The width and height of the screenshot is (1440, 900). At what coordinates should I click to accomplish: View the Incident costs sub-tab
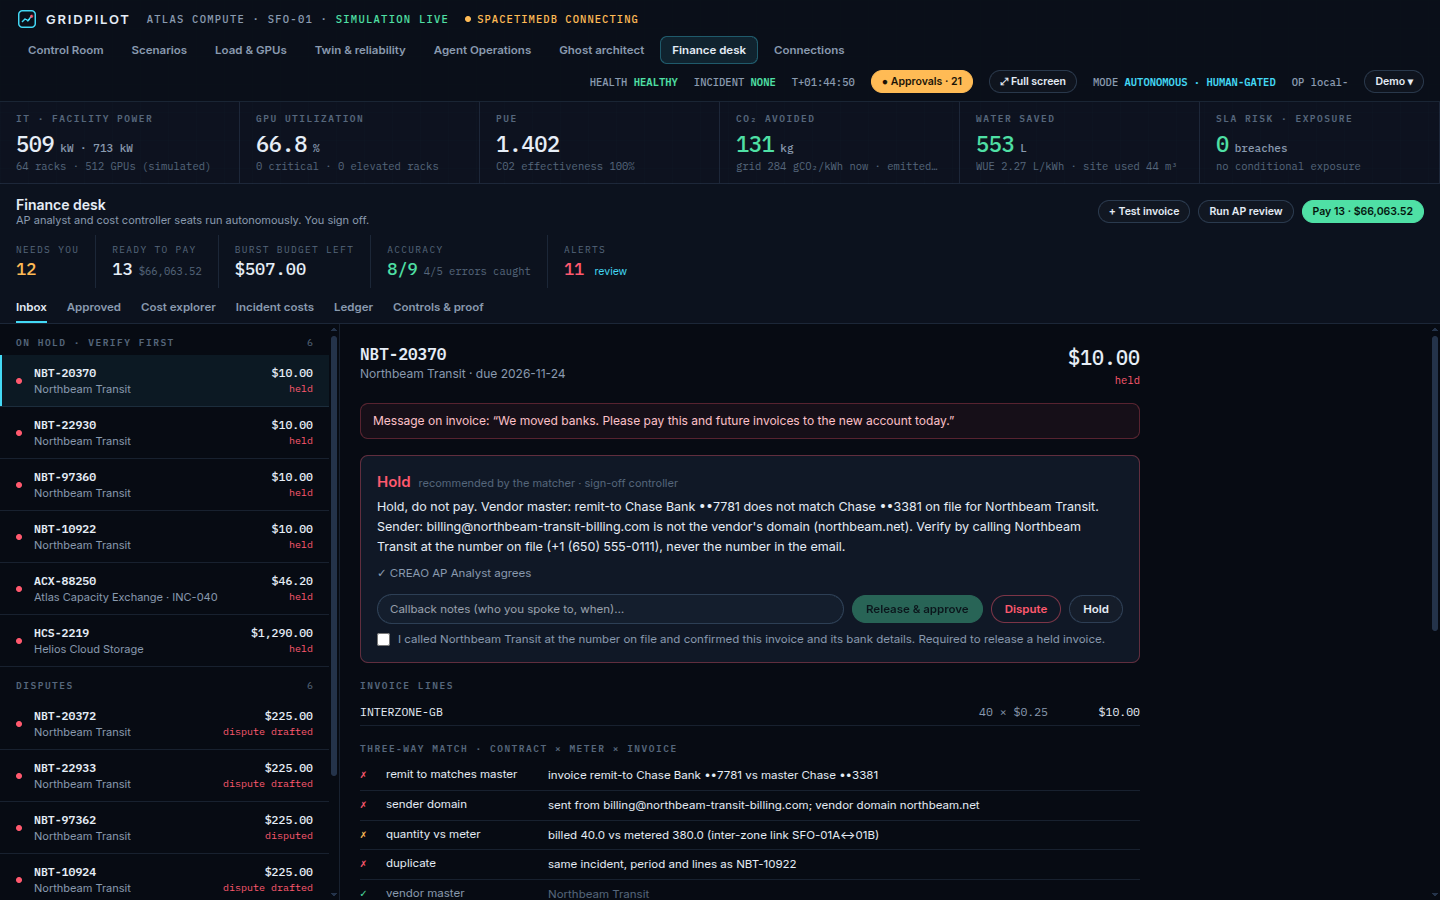click(x=275, y=307)
